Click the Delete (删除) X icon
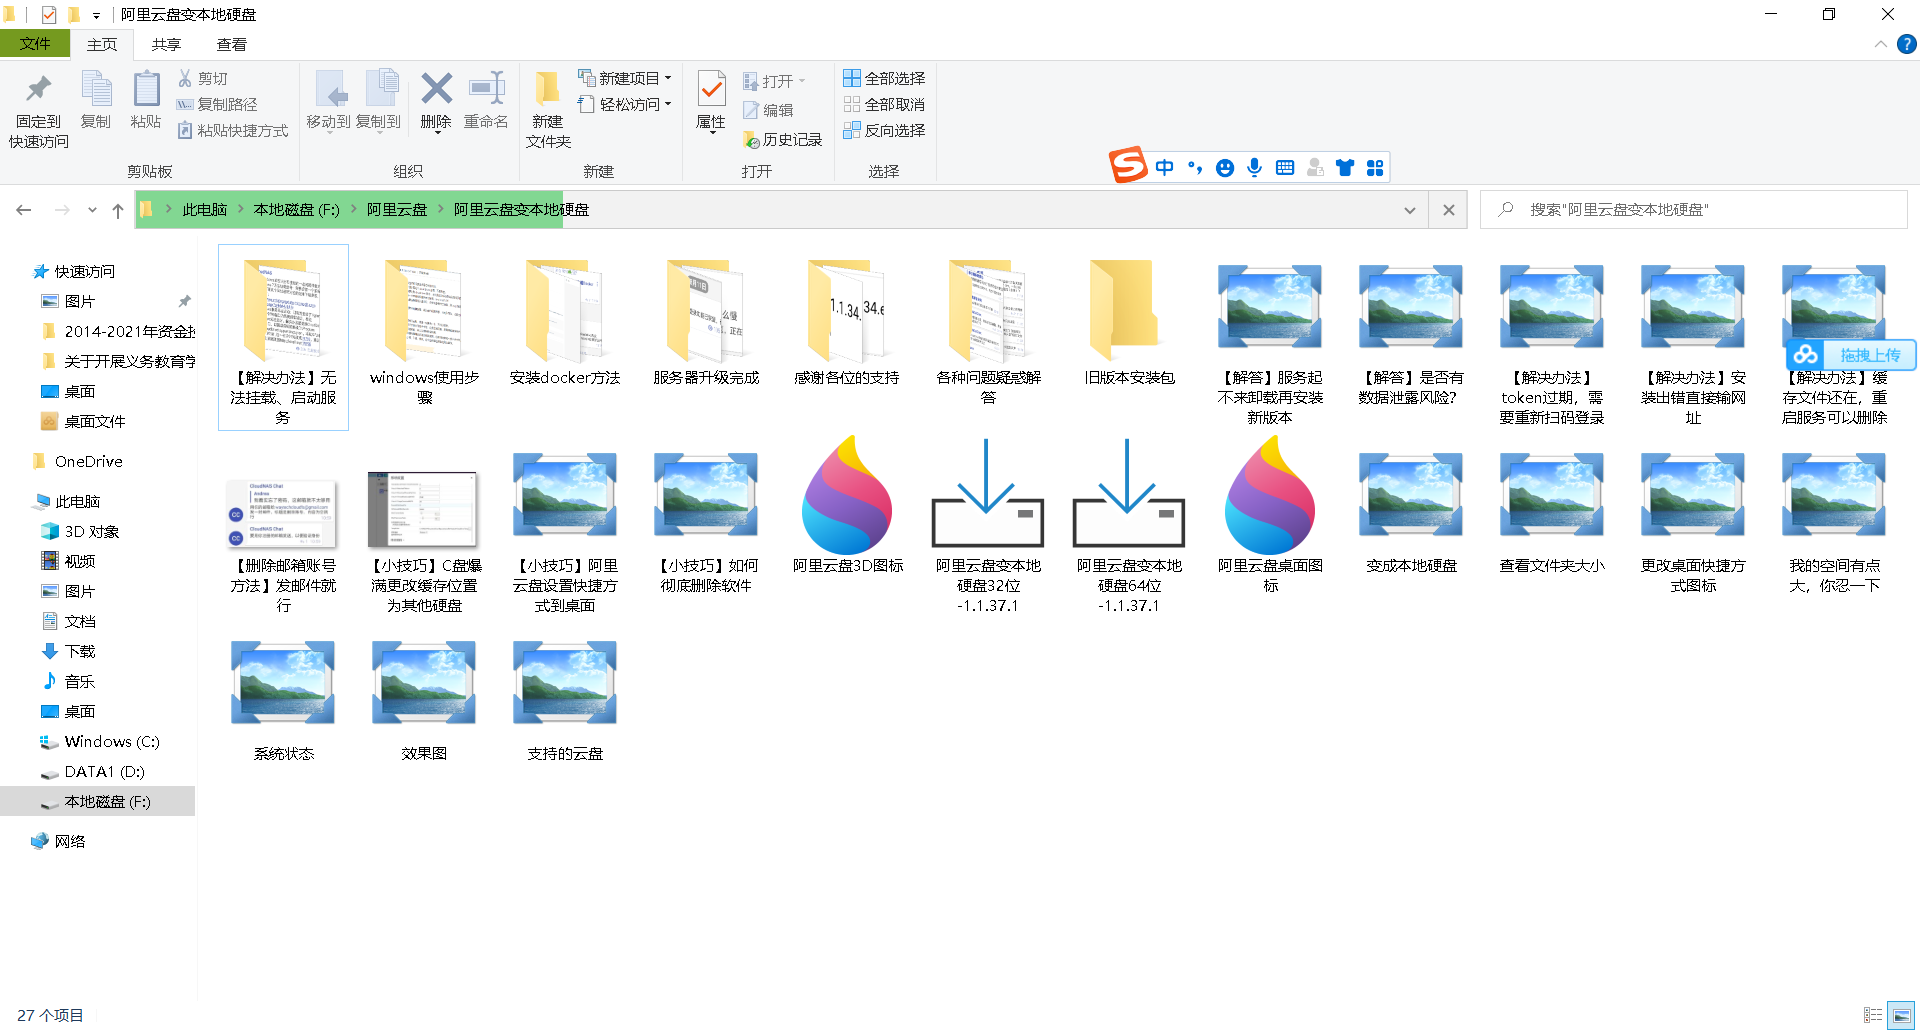 point(436,89)
